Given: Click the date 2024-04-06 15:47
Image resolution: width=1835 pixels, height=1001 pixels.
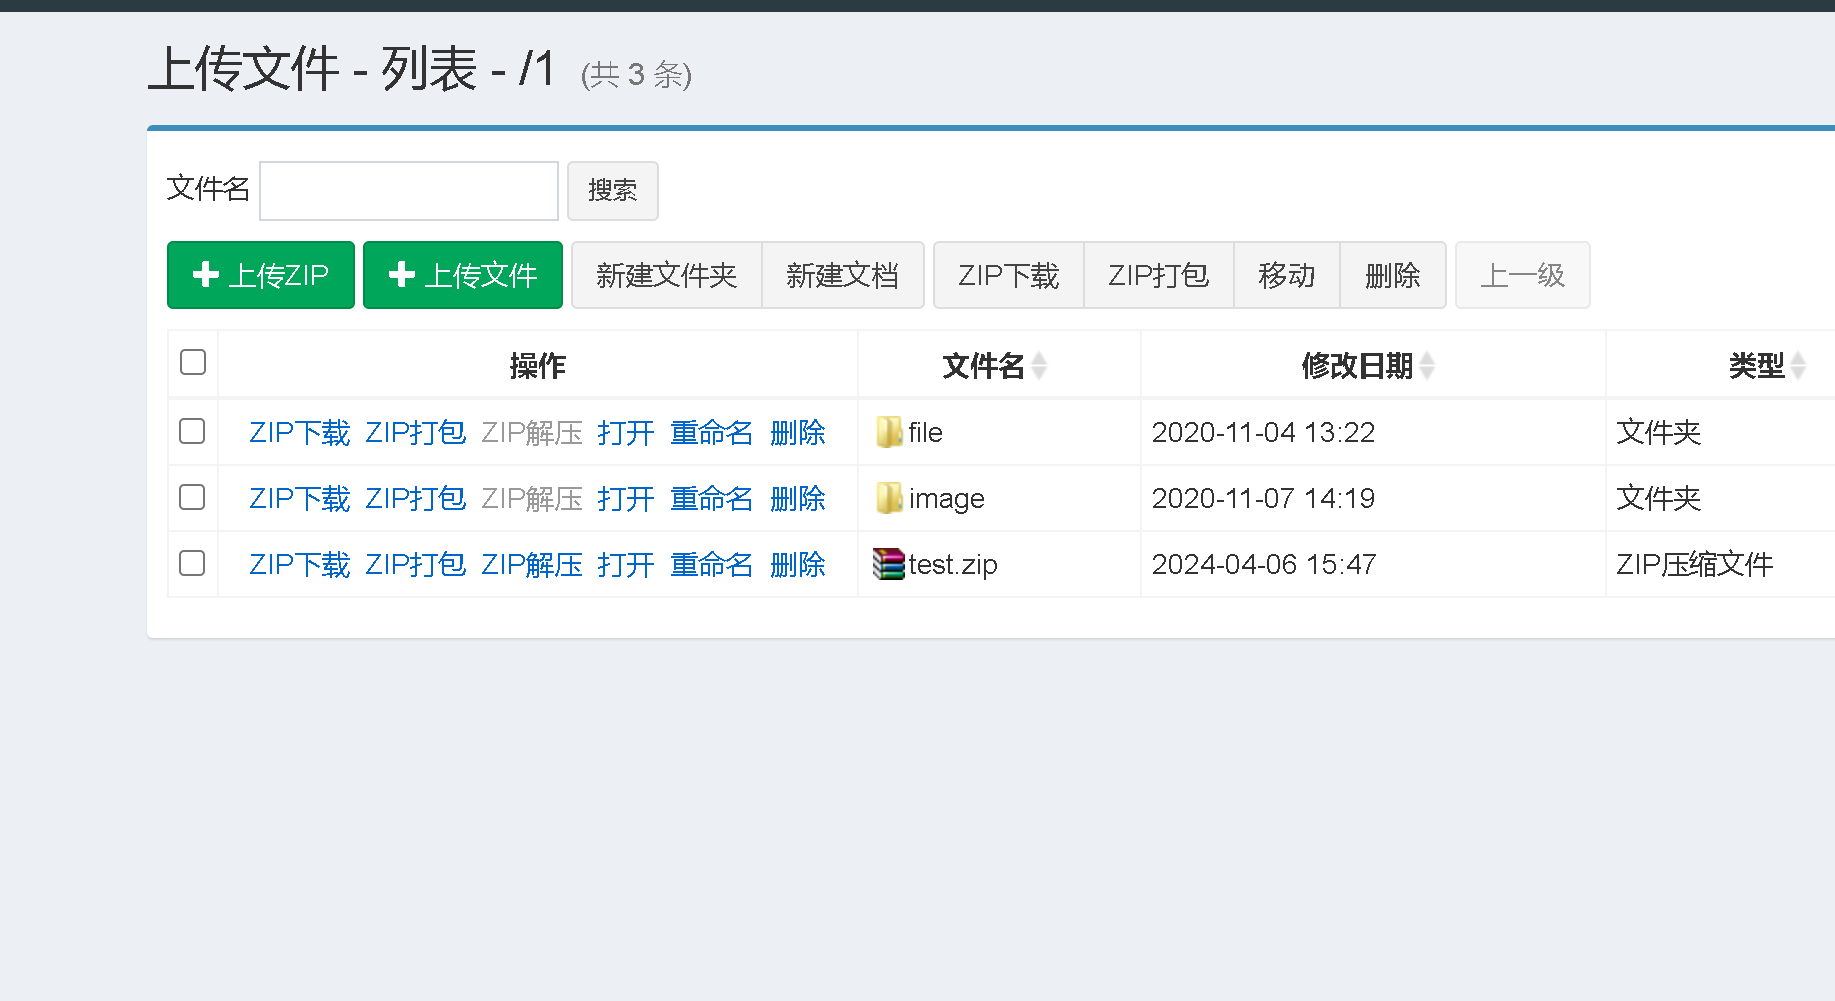Looking at the screenshot, I should pos(1264,564).
